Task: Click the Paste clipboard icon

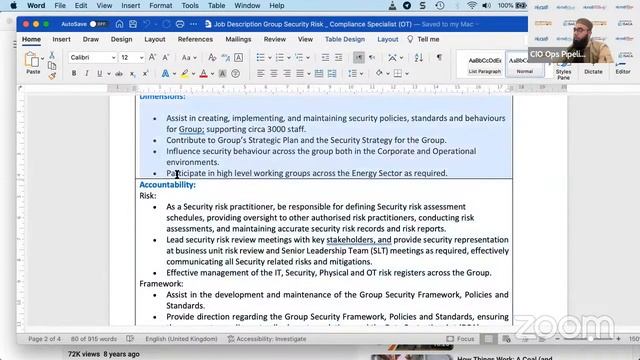Action: pos(32,60)
